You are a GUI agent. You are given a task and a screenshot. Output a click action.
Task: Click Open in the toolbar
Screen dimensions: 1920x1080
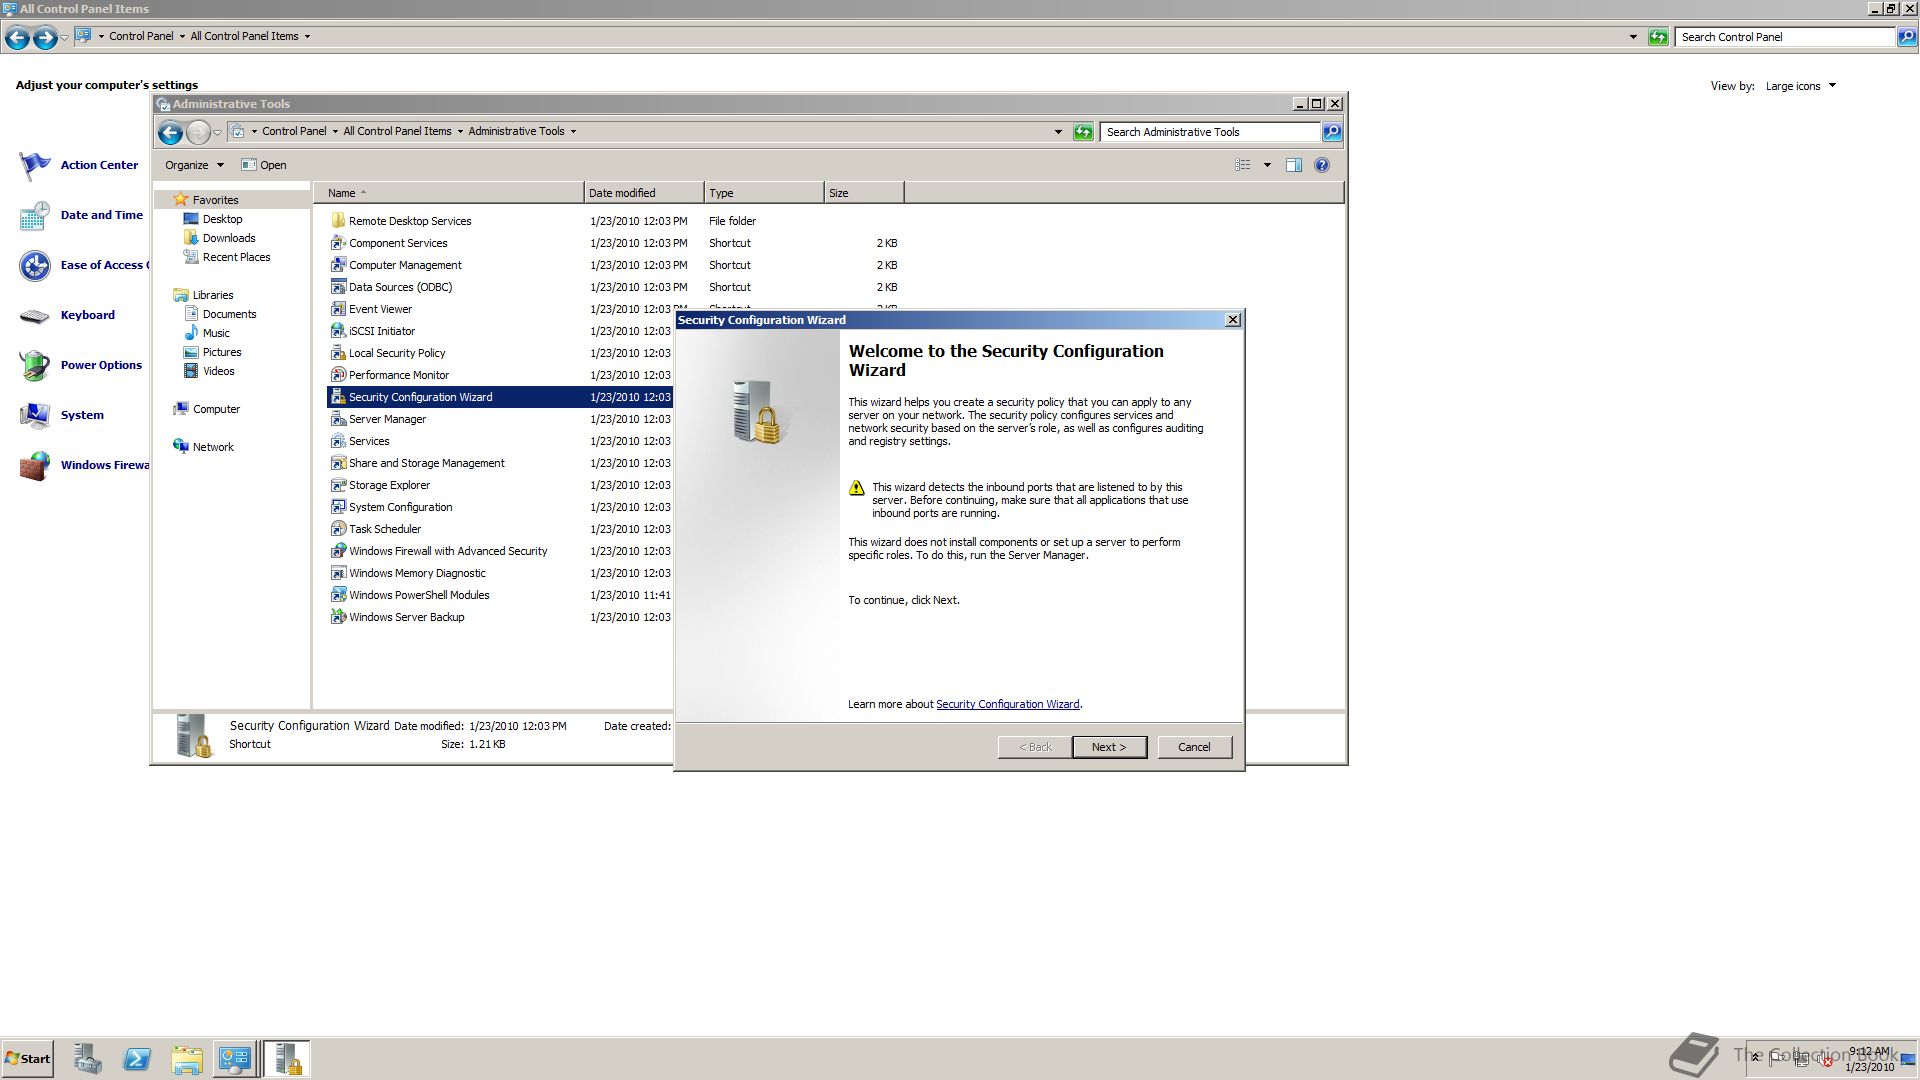(x=264, y=165)
